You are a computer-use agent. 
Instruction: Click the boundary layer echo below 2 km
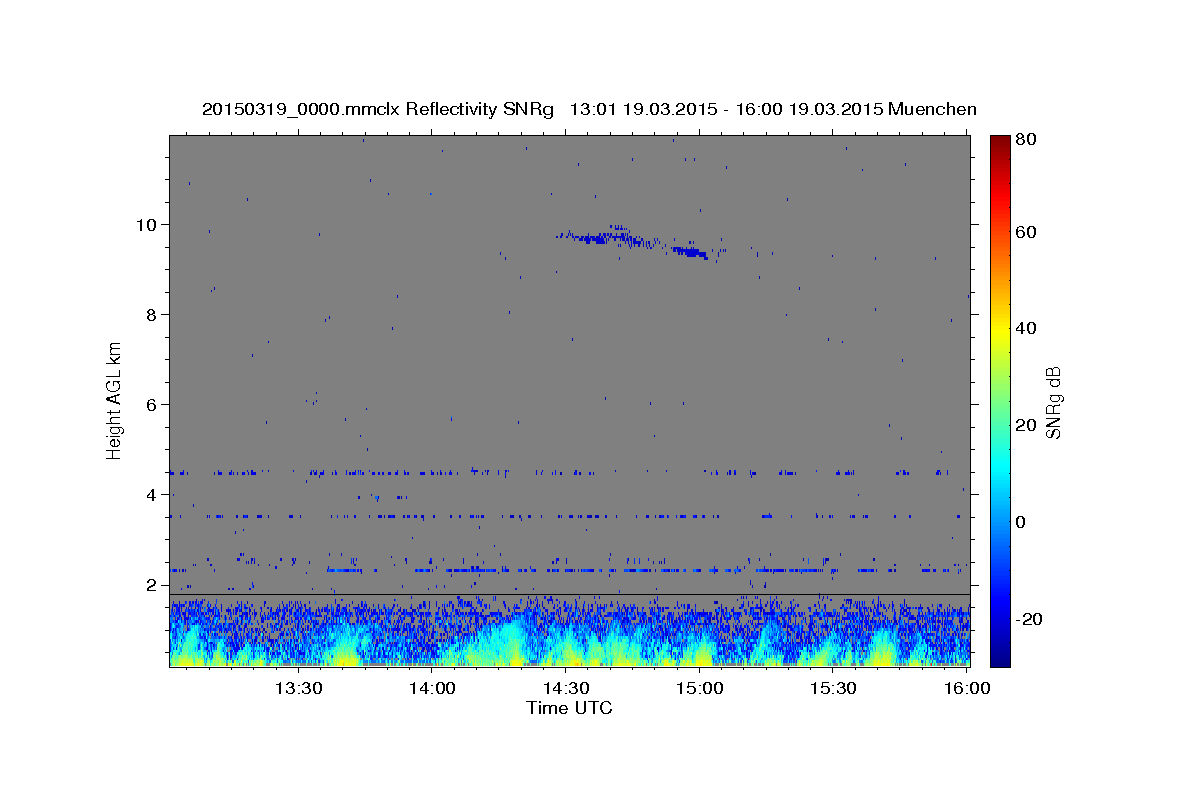click(x=569, y=633)
